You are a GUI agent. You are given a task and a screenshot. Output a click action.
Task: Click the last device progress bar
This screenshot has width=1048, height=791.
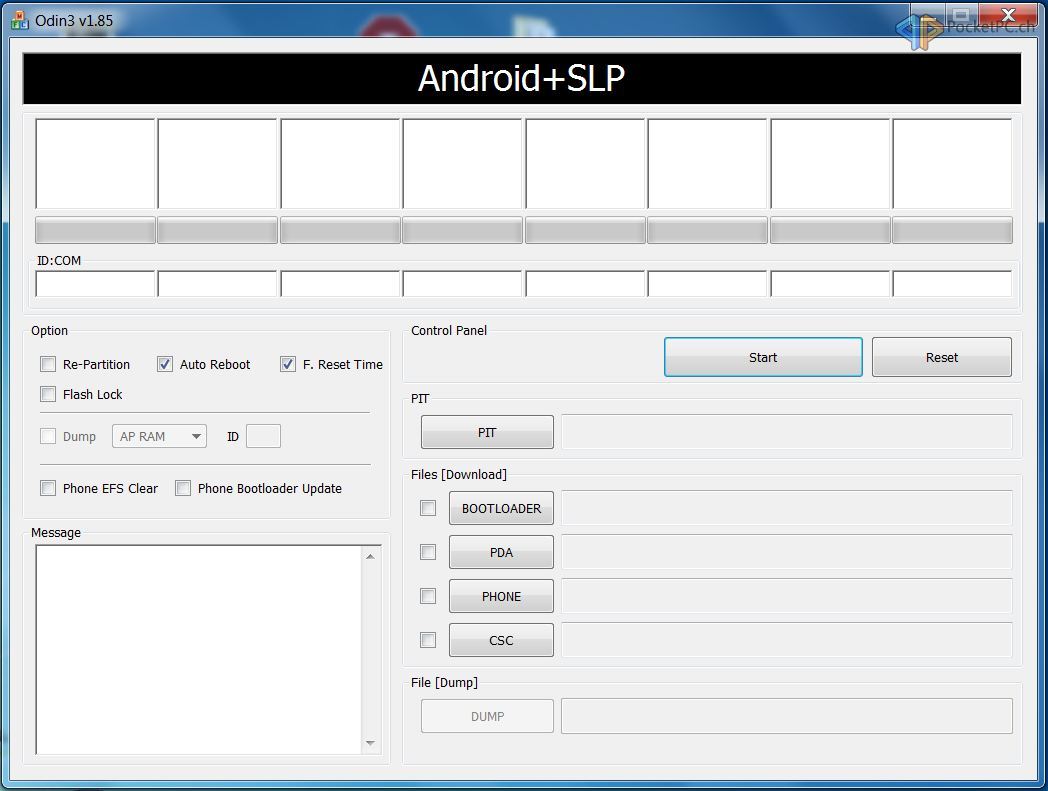[x=952, y=230]
